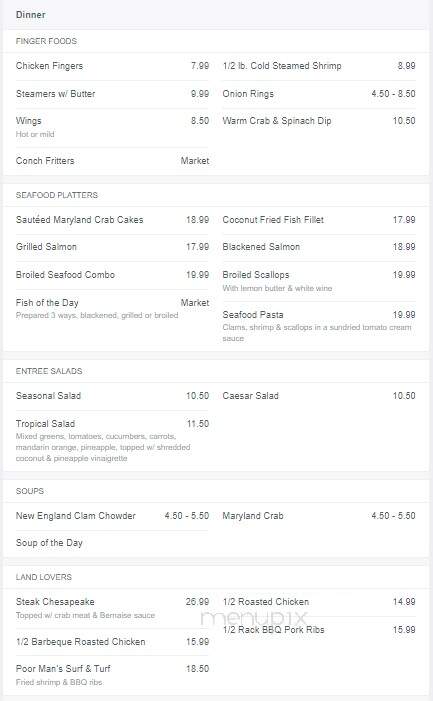Click the Caesar Salad entry
Image resolution: width=433 pixels, height=701 pixels.
(319, 396)
